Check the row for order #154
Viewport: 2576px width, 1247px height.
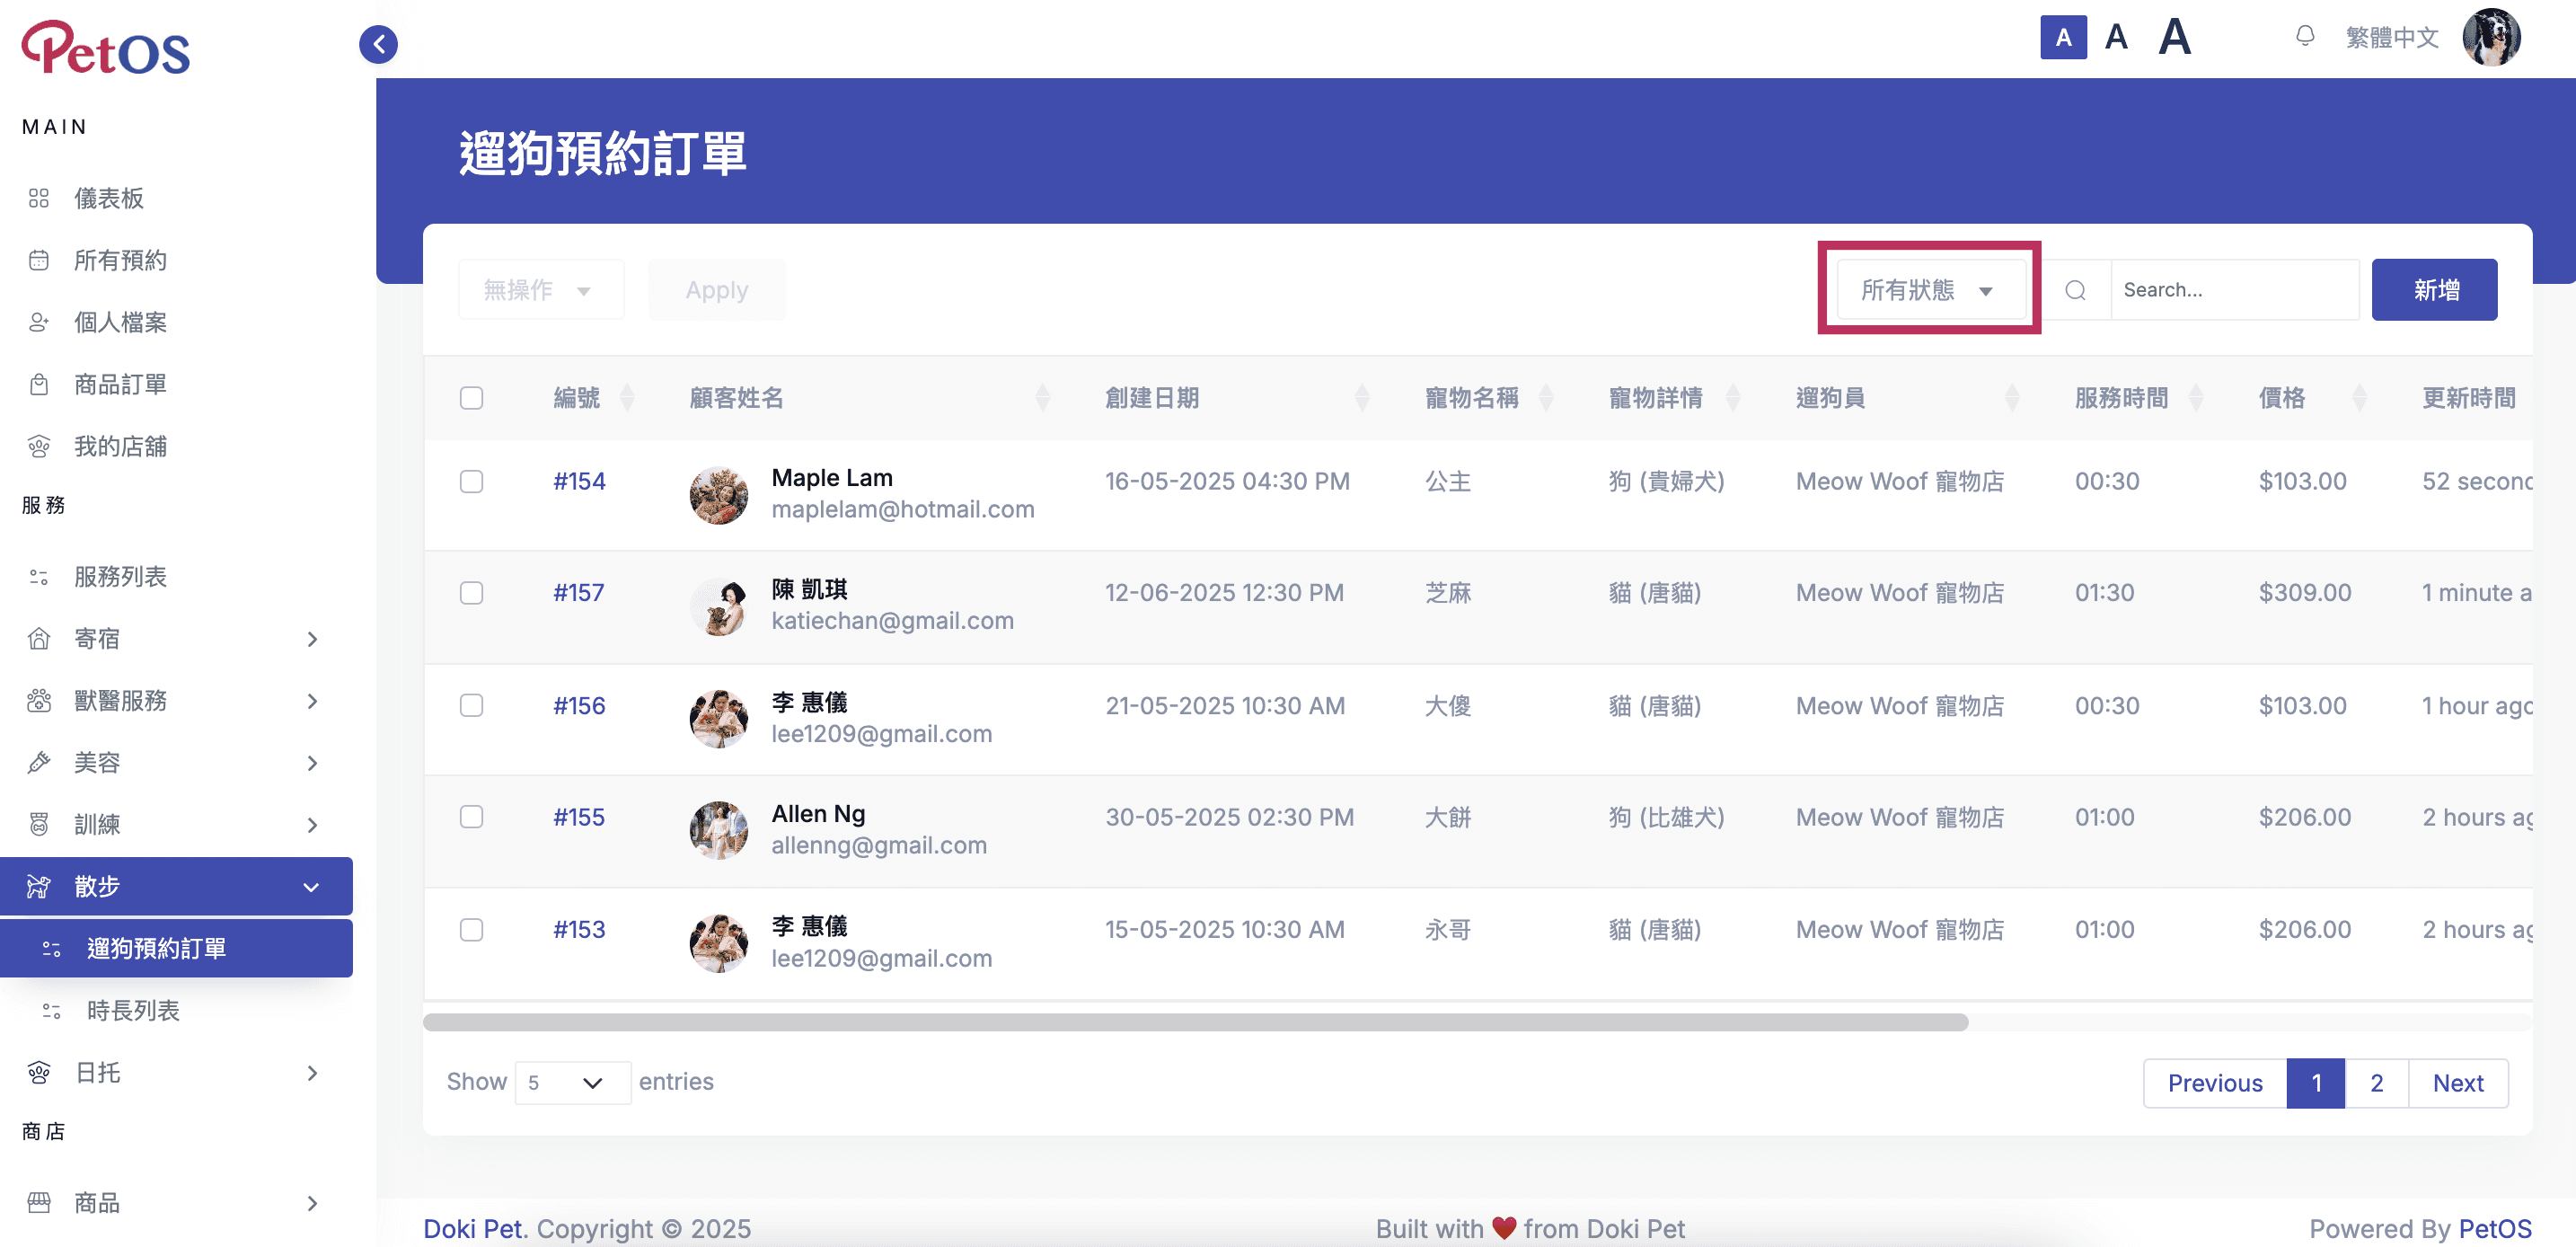click(472, 481)
